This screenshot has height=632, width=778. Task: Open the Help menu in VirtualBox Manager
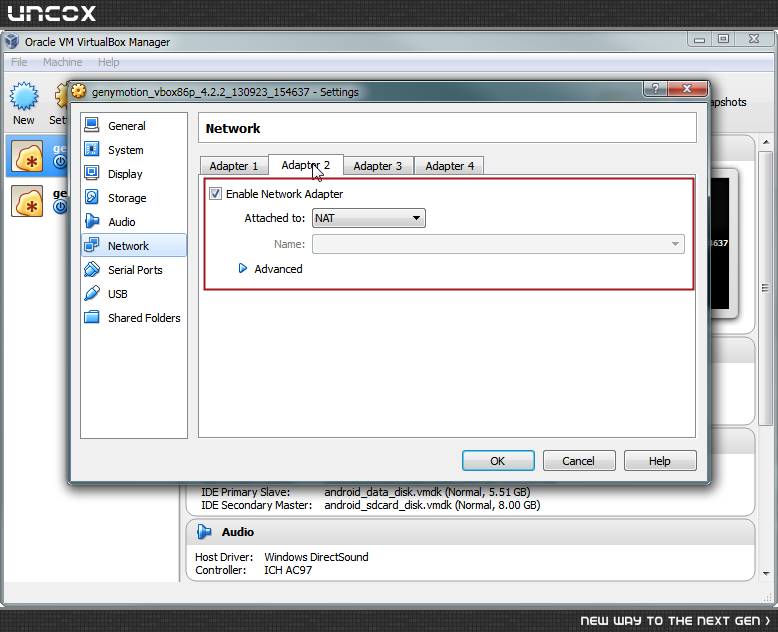point(108,62)
